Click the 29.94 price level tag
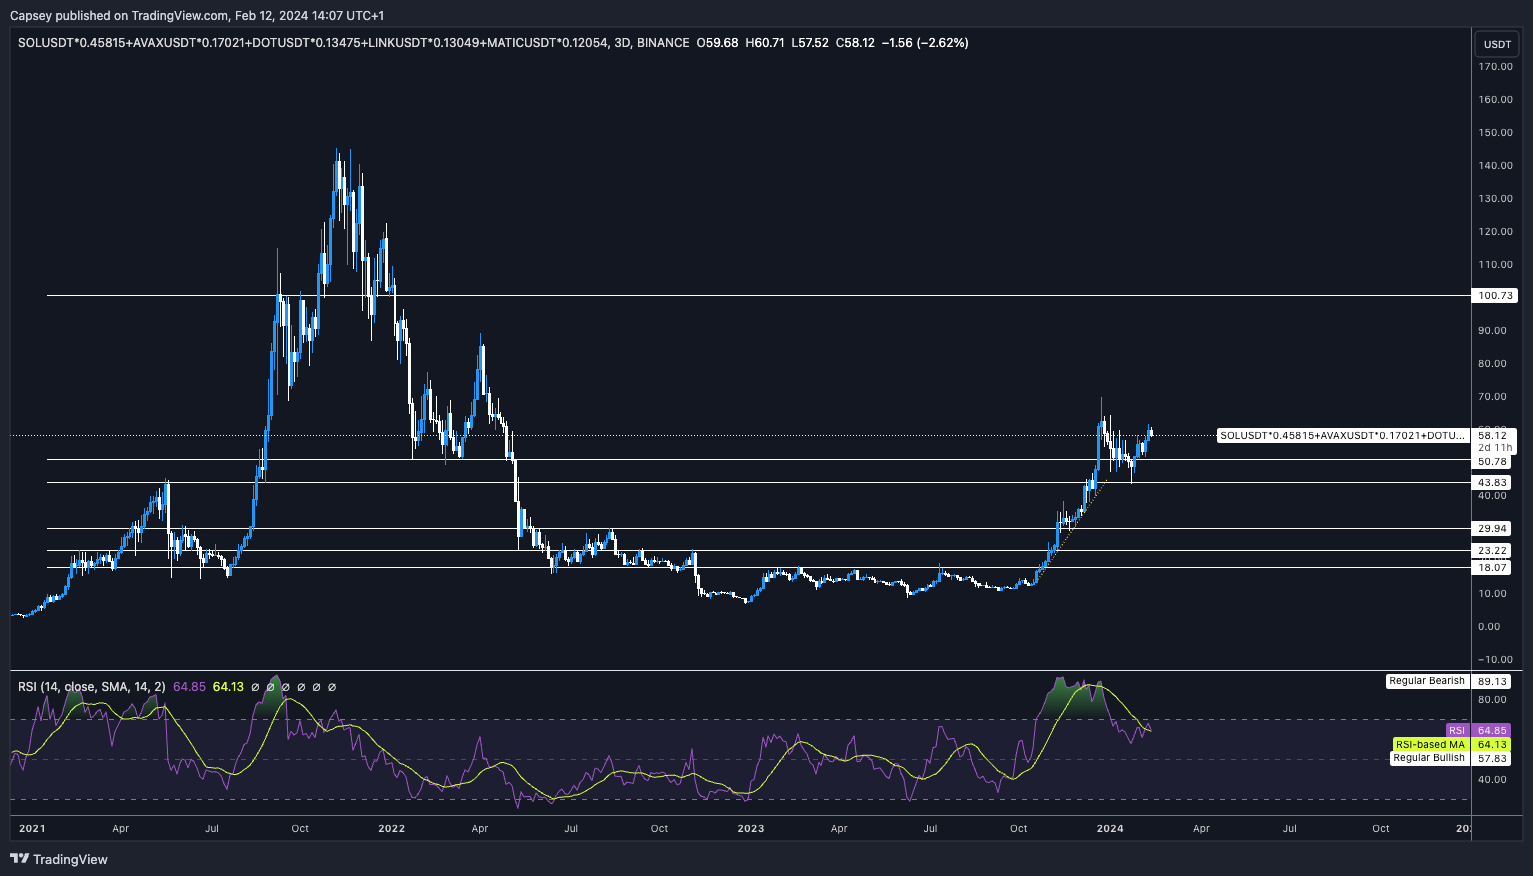The image size is (1533, 876). pyautogui.click(x=1492, y=529)
